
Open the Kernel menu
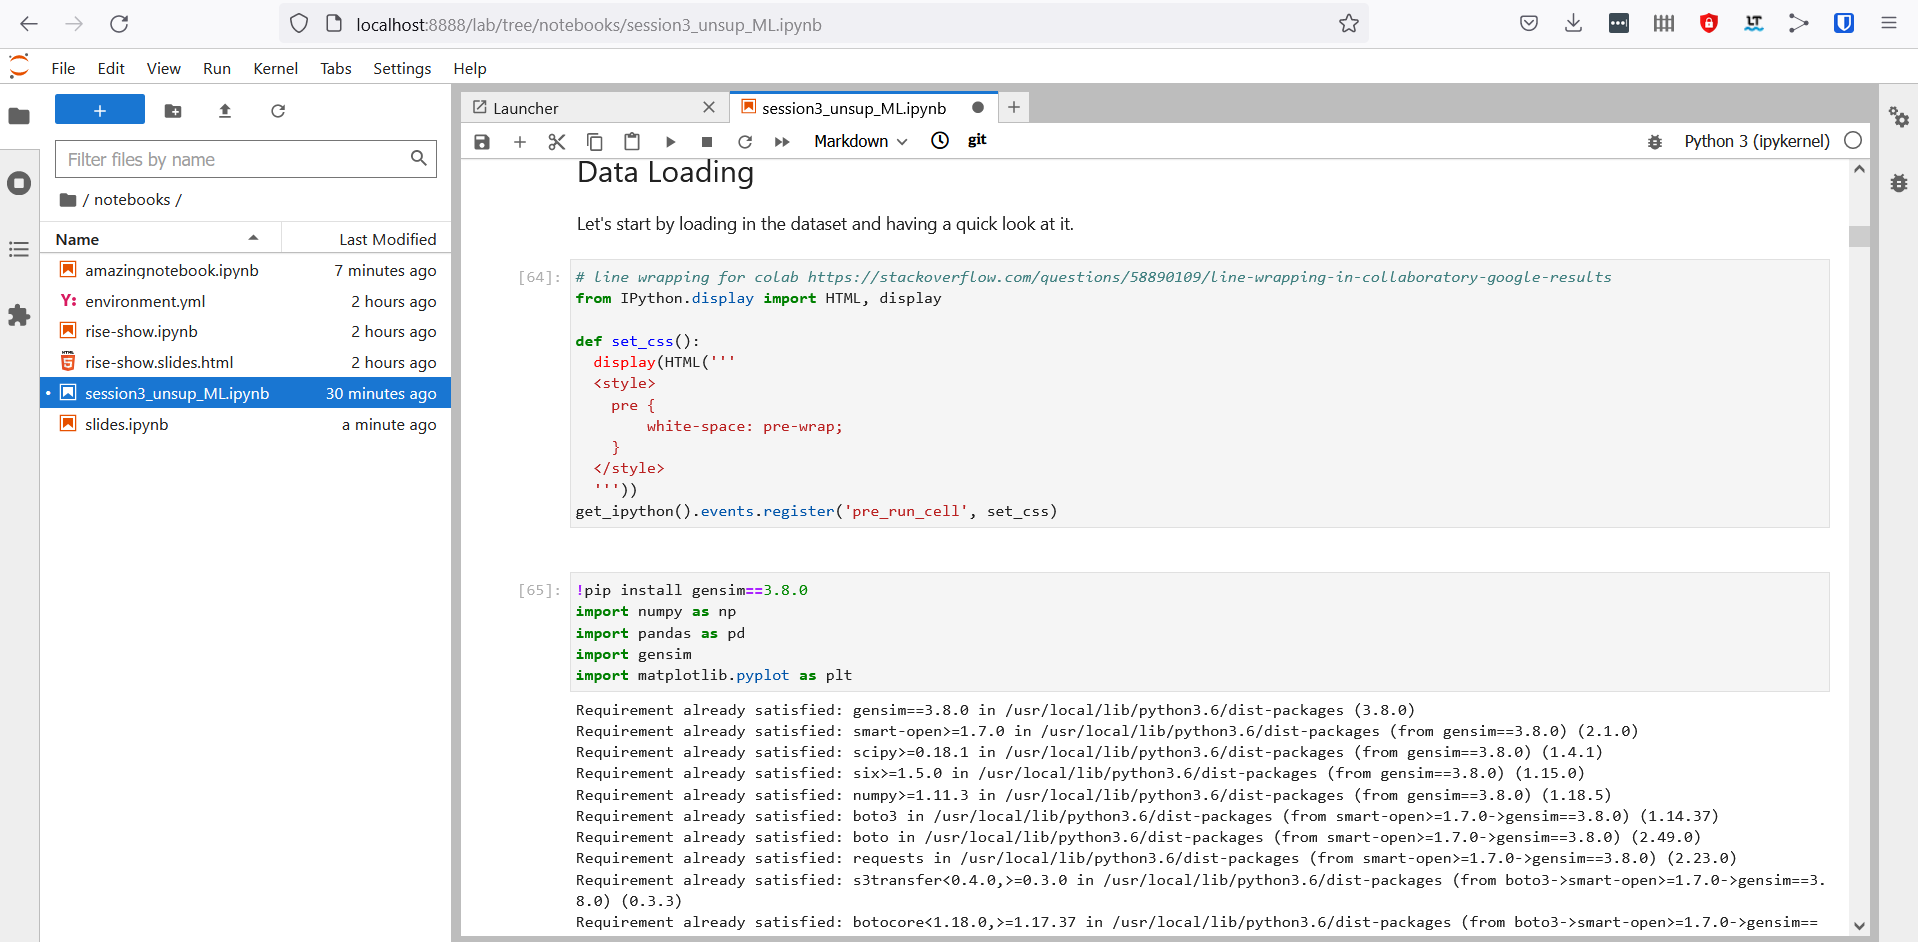(276, 68)
